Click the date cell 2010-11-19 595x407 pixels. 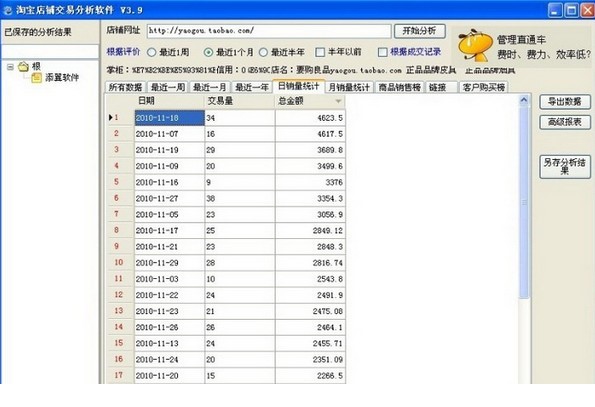click(x=170, y=150)
